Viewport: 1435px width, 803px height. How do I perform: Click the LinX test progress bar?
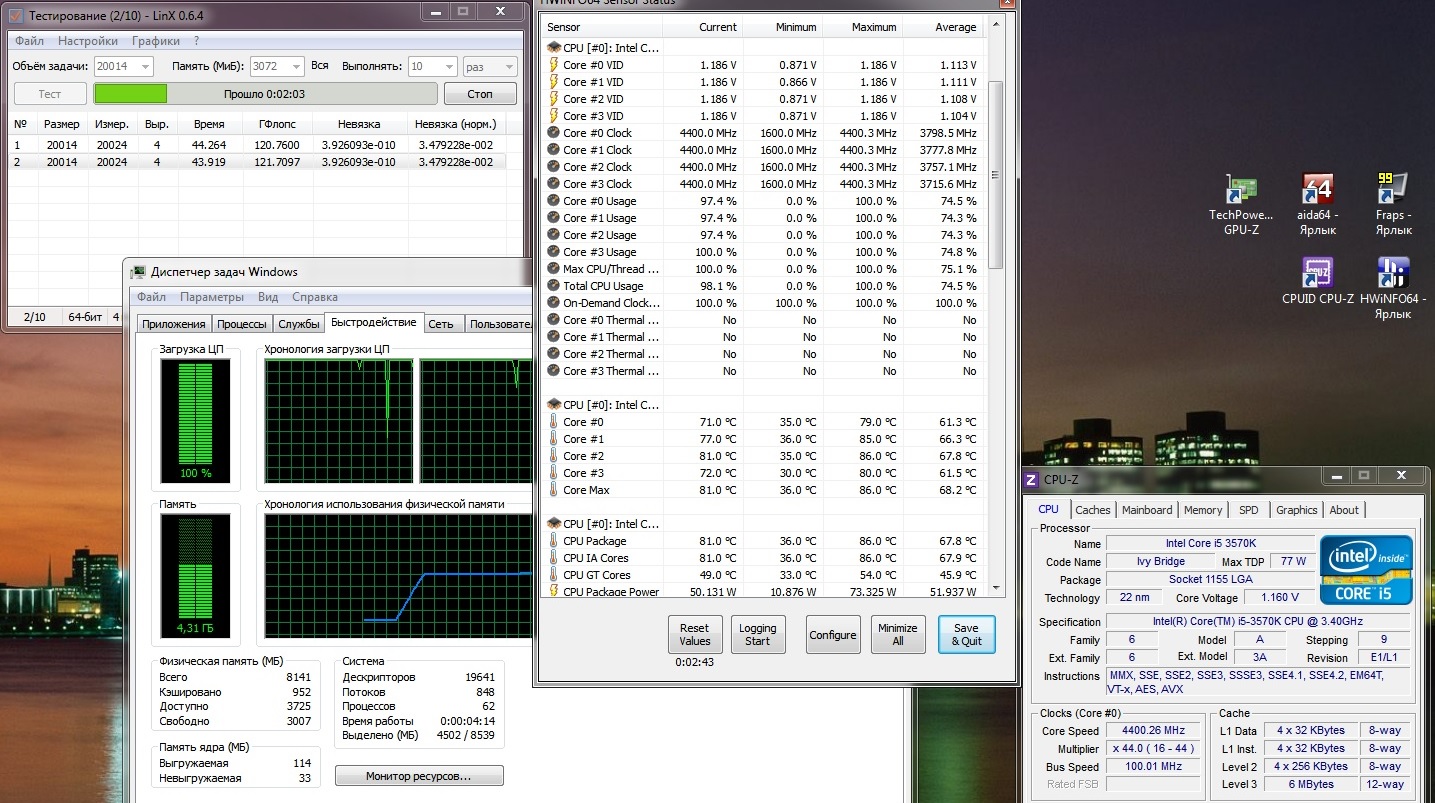(x=266, y=94)
